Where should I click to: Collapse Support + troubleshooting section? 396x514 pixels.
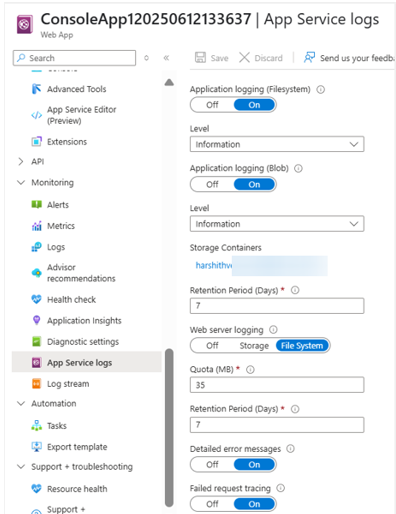pos(21,466)
